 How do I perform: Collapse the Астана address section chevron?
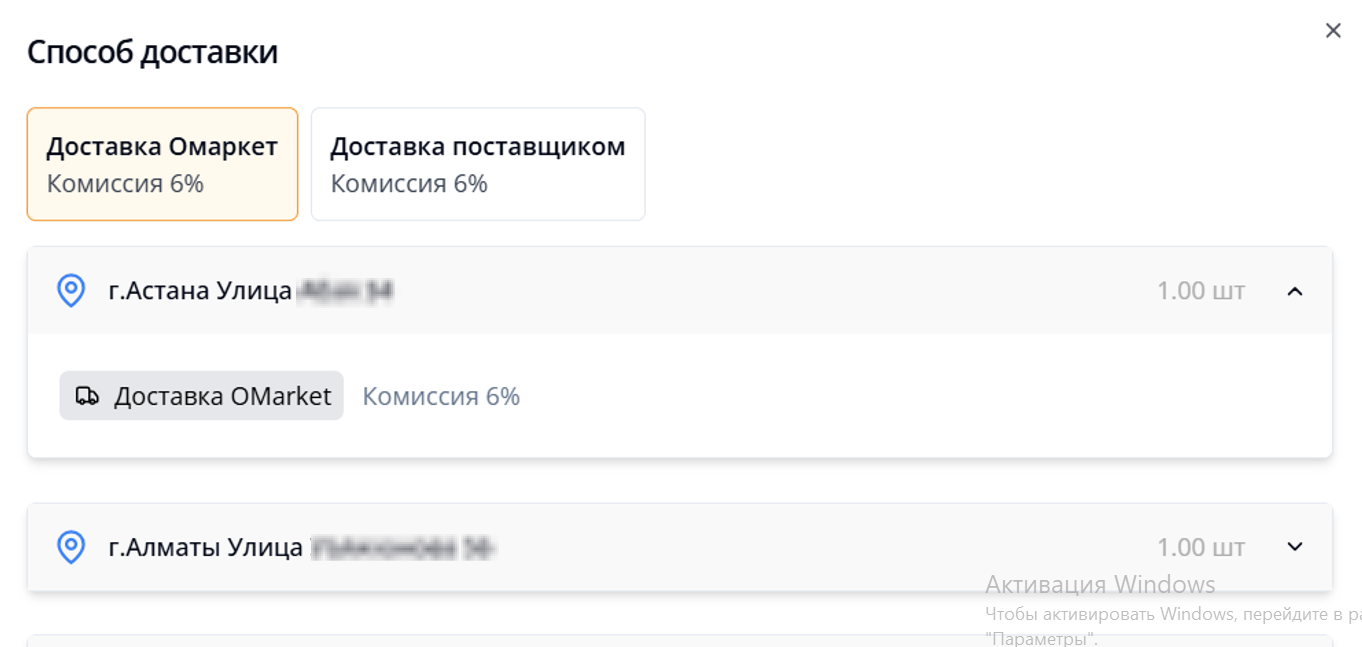point(1295,291)
